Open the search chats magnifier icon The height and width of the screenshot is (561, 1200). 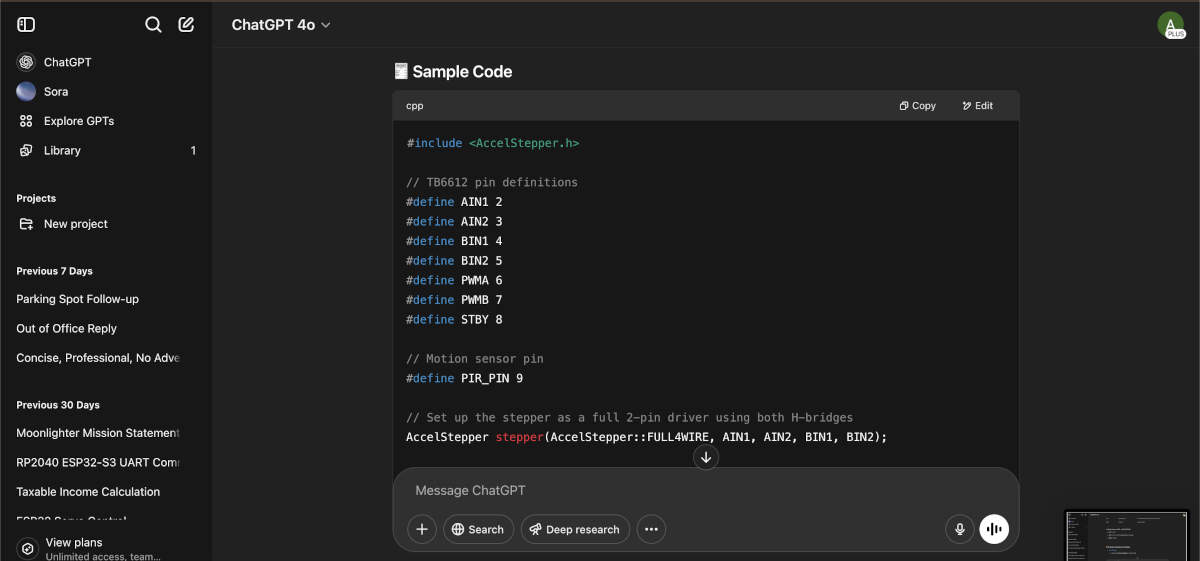(x=153, y=24)
